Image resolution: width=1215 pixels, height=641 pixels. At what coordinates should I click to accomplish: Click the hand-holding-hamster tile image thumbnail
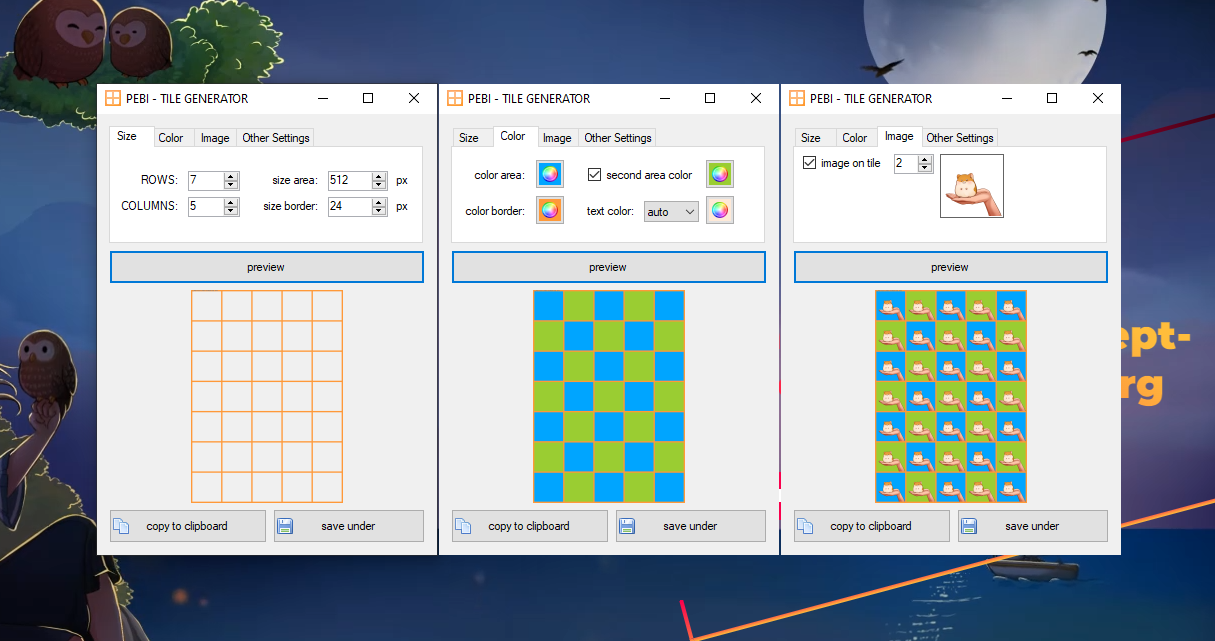[971, 186]
